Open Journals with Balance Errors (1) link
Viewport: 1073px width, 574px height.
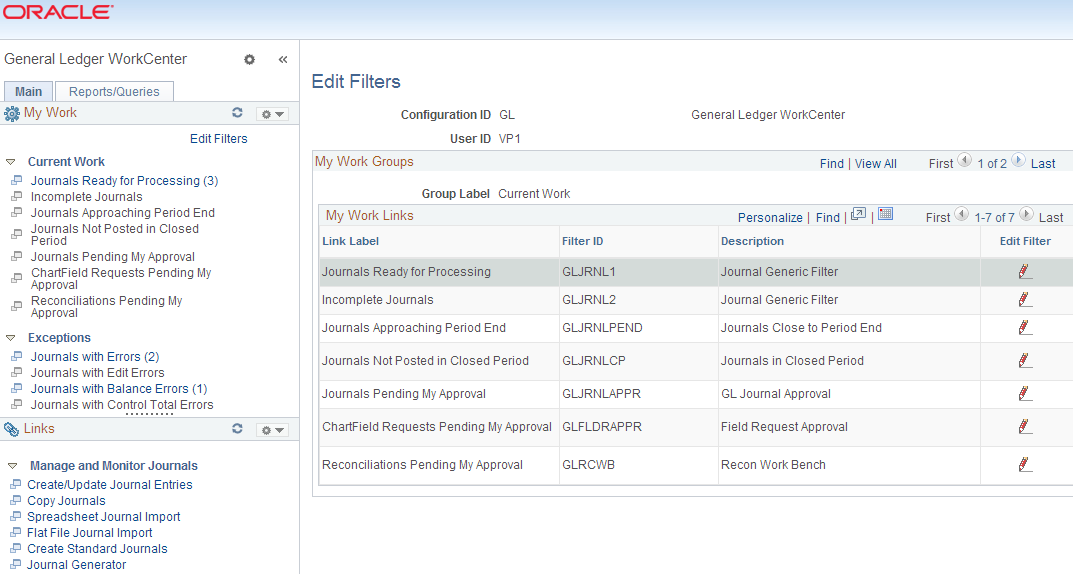click(119, 389)
